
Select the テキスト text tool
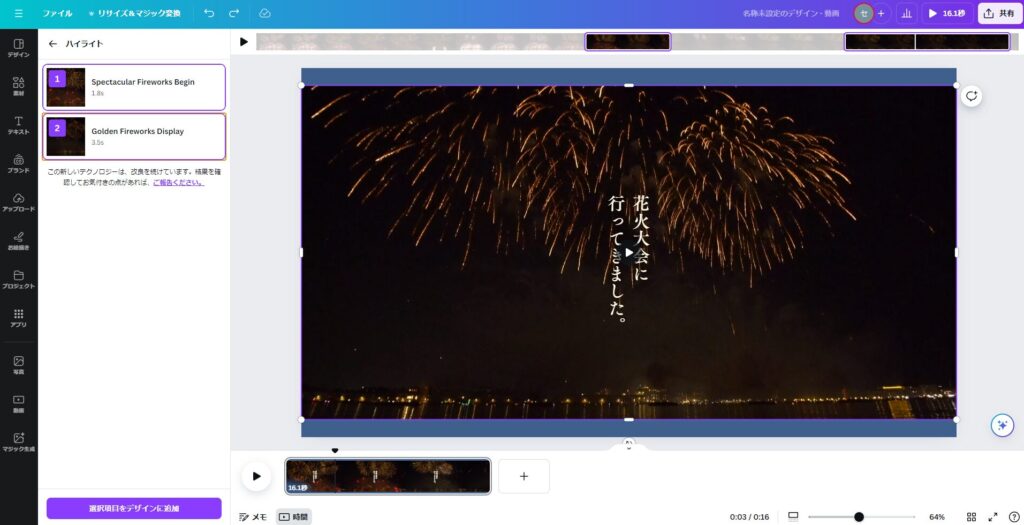[x=18, y=125]
